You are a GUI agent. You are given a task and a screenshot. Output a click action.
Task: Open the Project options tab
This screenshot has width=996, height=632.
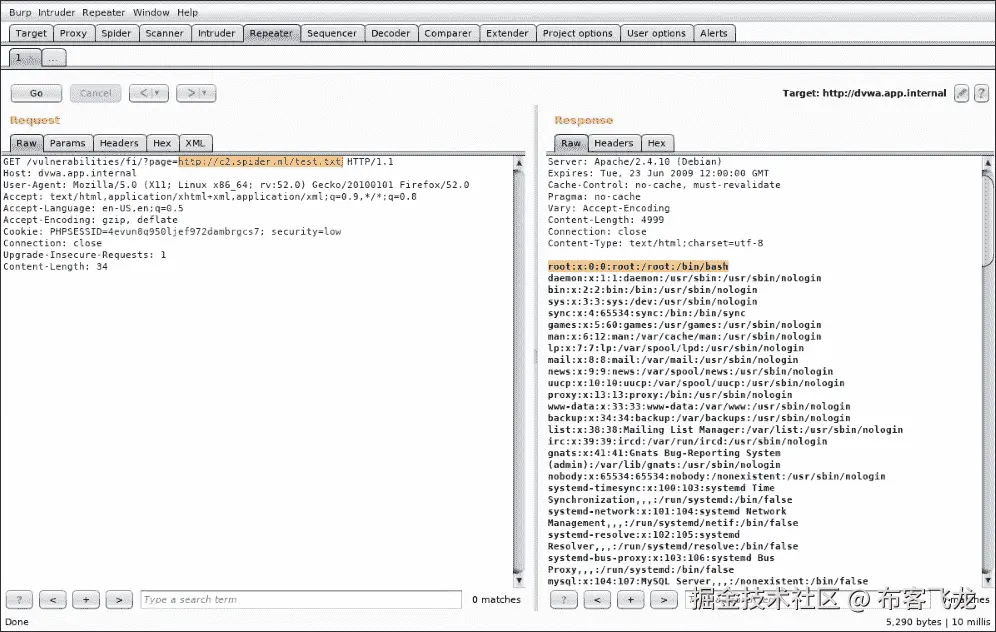point(577,33)
